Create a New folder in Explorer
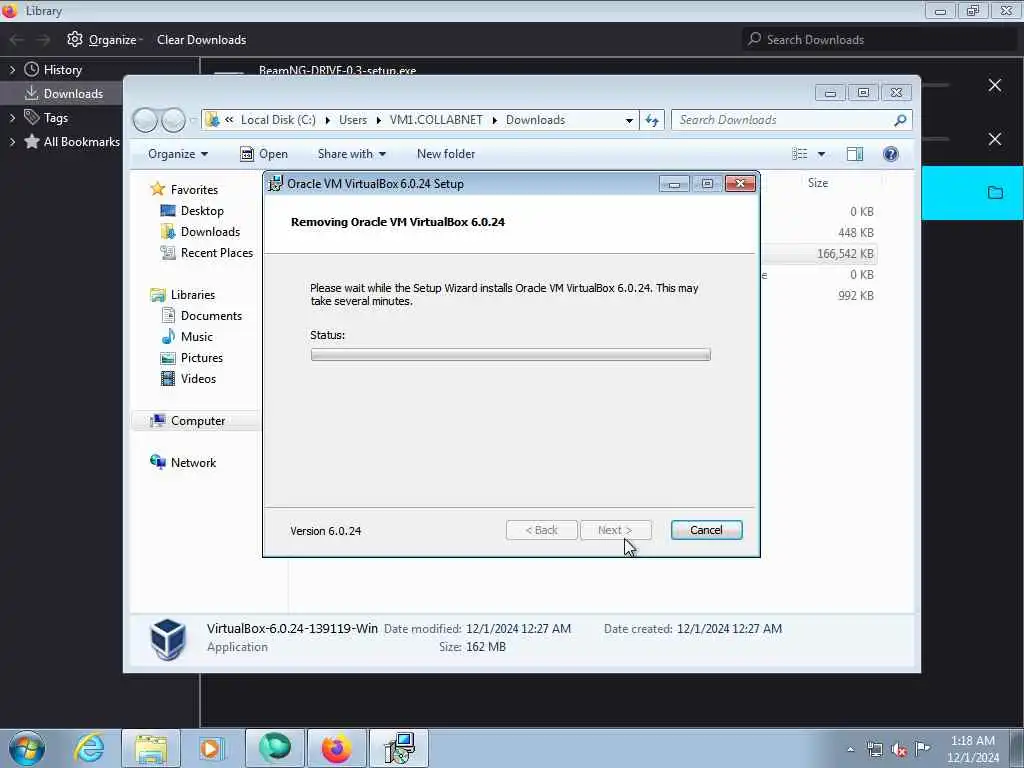The image size is (1024, 768). (x=445, y=154)
